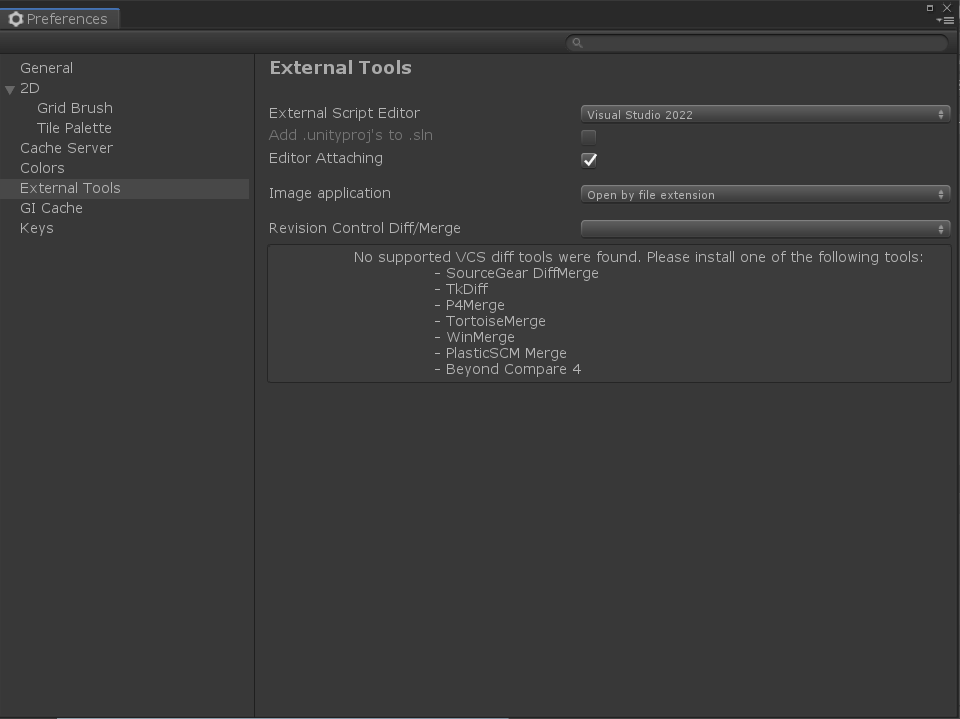Image resolution: width=960 pixels, height=719 pixels.
Task: Toggle Add .unityproj's to .sln checkbox
Action: [589, 137]
